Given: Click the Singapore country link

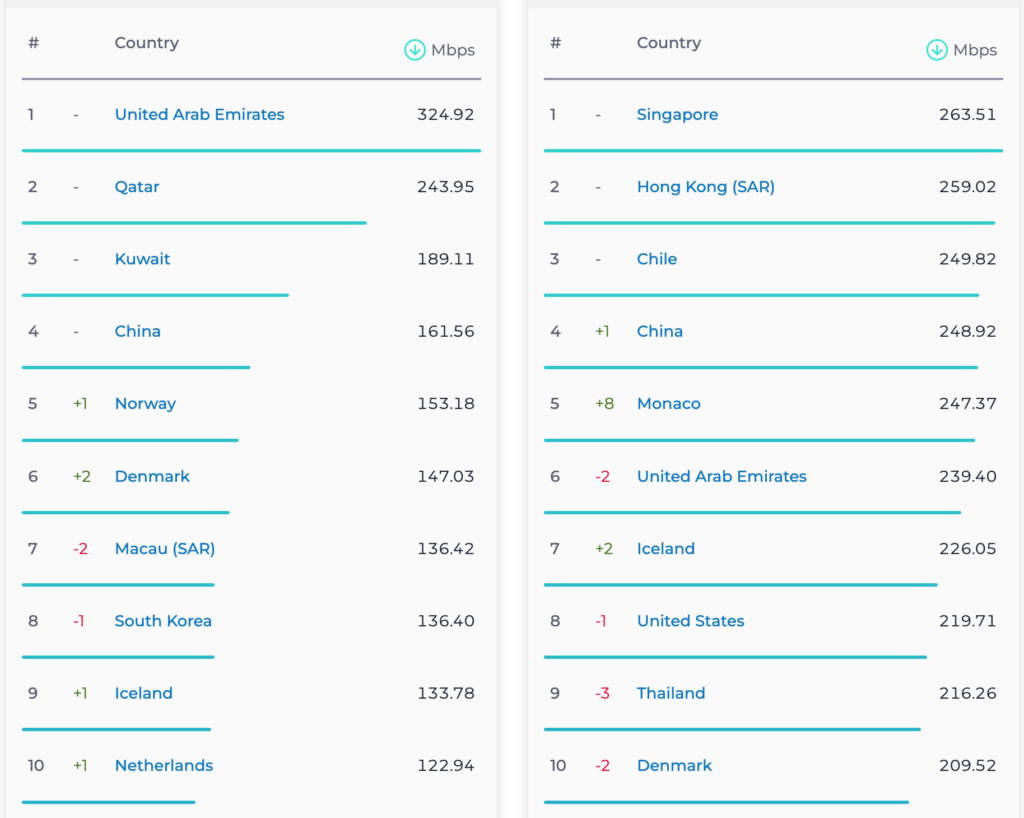Looking at the screenshot, I should (677, 115).
